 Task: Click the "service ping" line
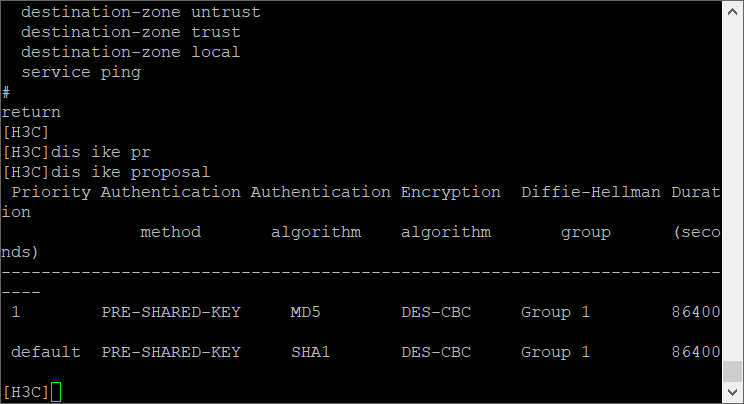pyautogui.click(x=81, y=72)
